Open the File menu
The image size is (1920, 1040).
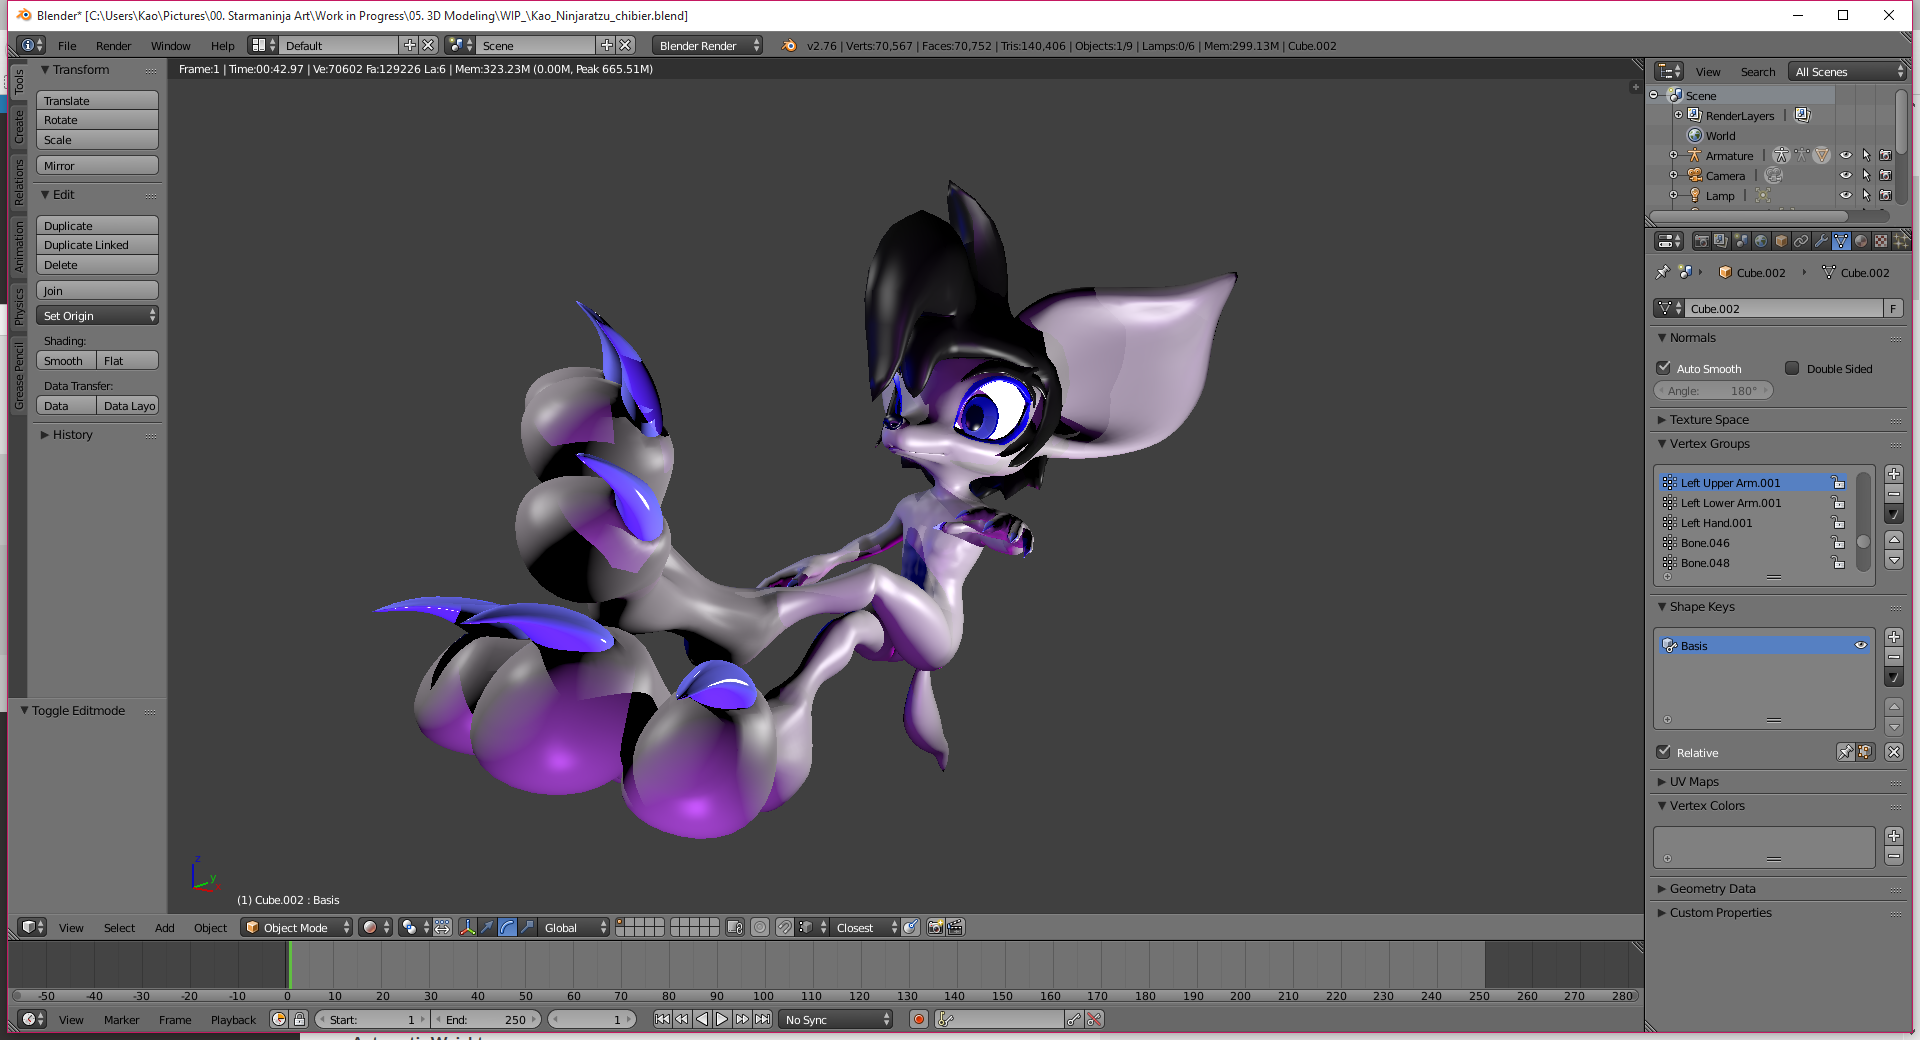(x=67, y=45)
